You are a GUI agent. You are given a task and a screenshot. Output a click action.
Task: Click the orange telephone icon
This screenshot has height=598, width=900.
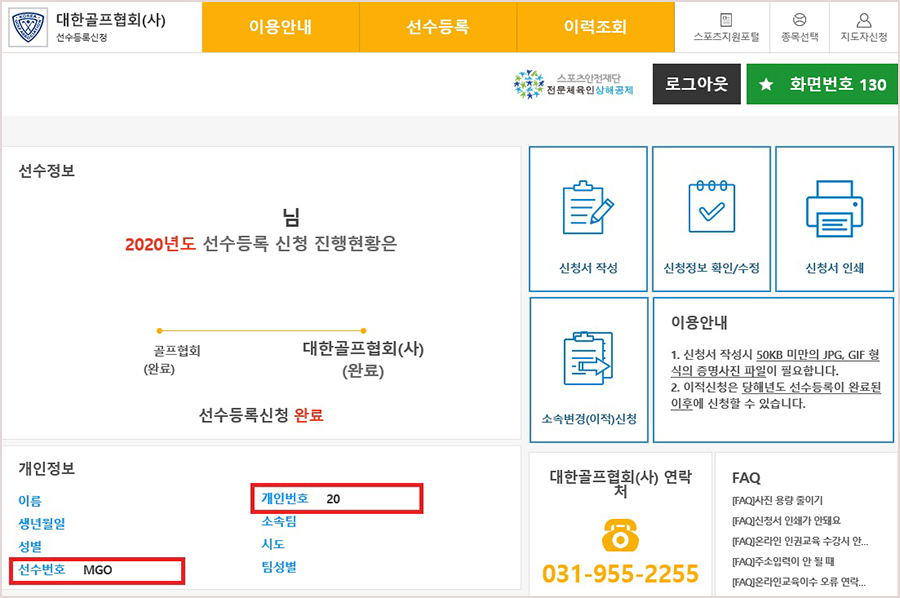click(620, 534)
